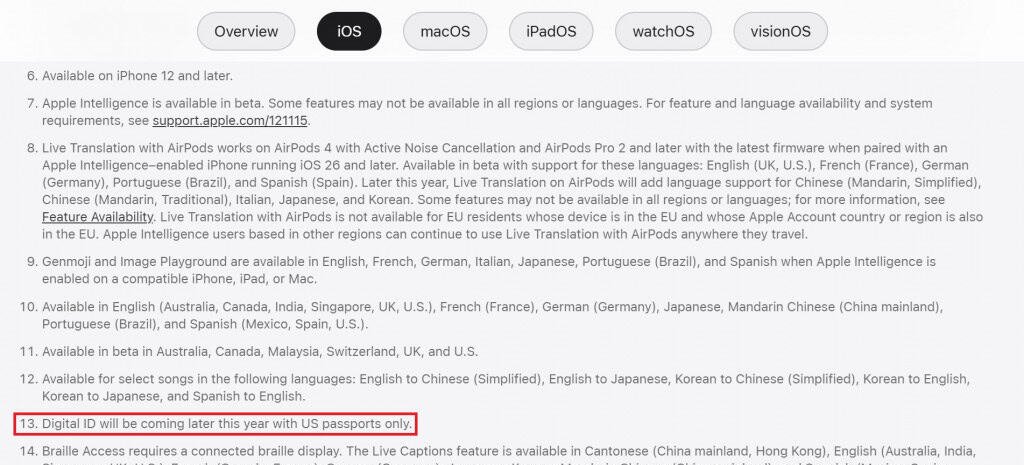Screen dimensions: 1024x465
Task: Open the support.apple.com/121115 link
Action: (x=231, y=121)
